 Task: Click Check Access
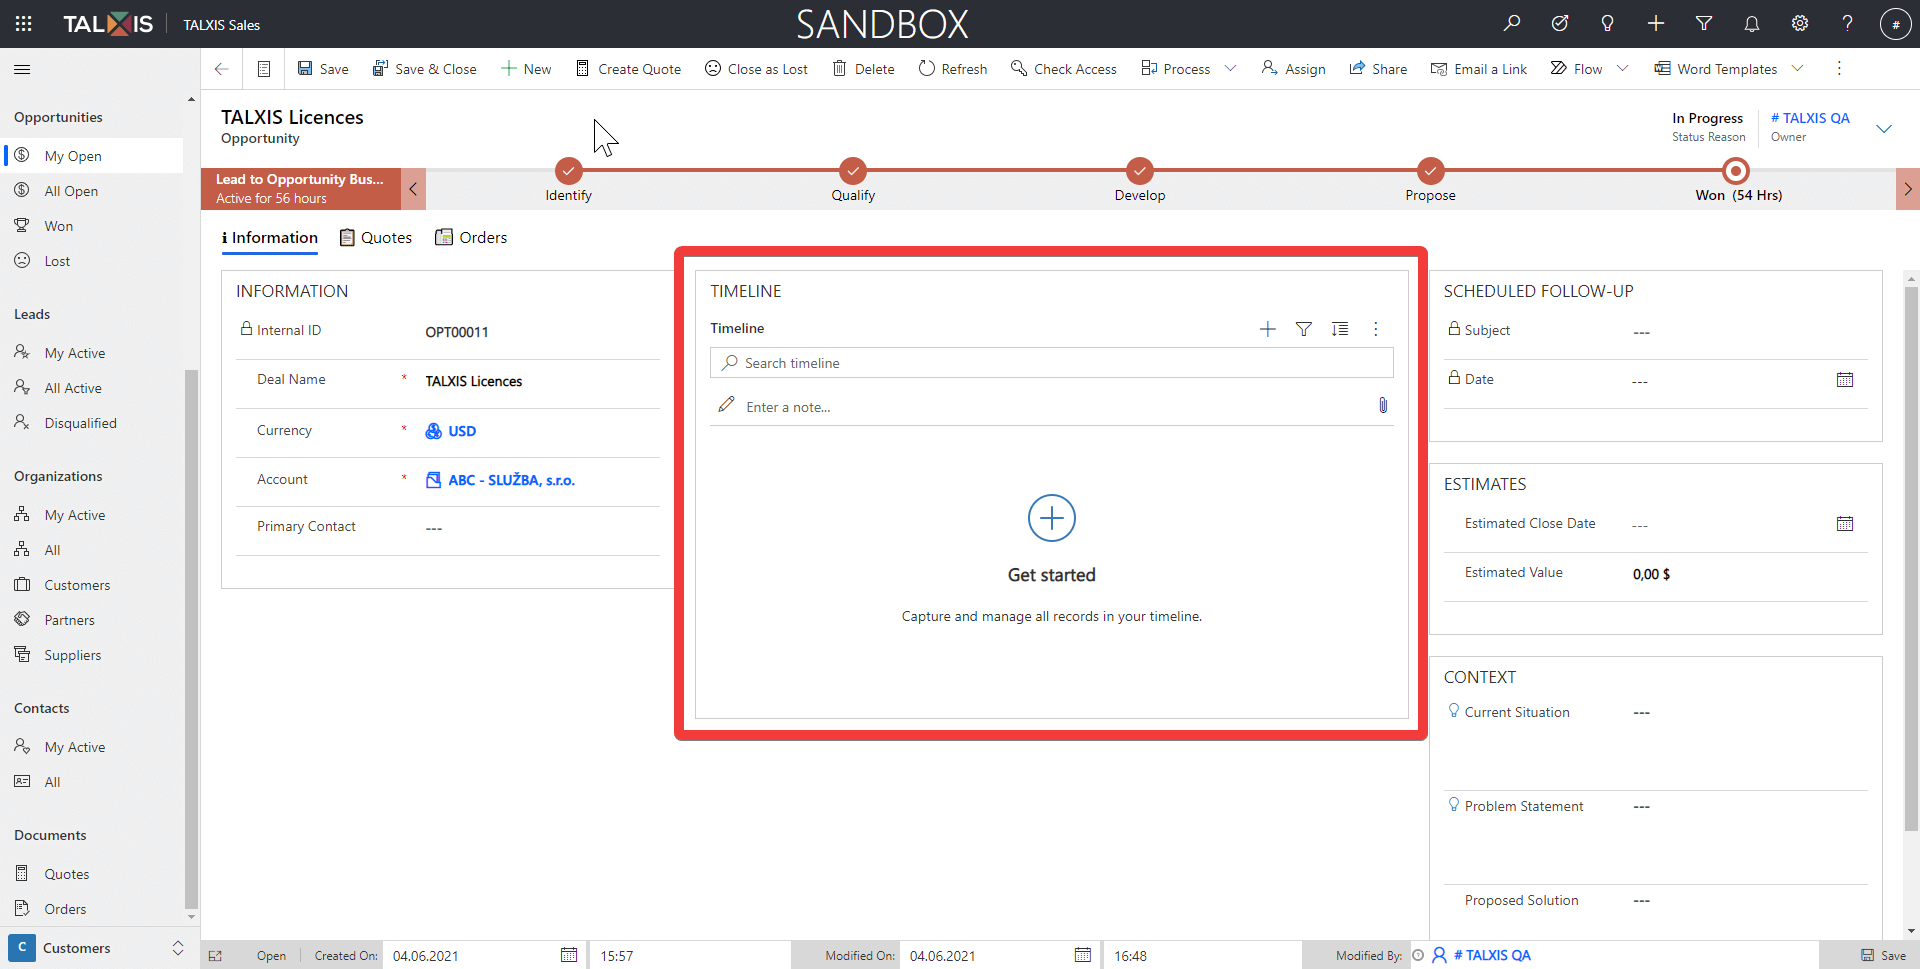click(1064, 69)
